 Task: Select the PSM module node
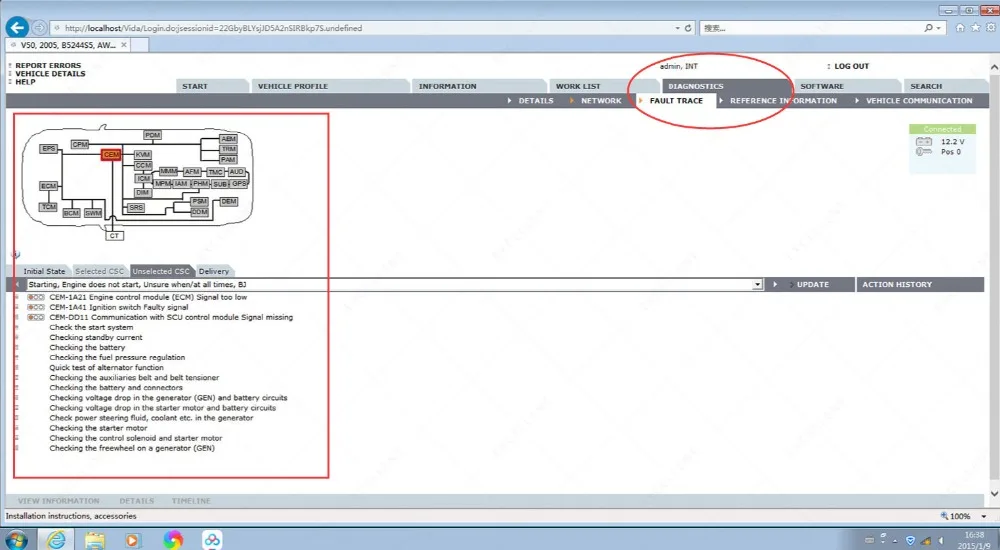pos(200,202)
